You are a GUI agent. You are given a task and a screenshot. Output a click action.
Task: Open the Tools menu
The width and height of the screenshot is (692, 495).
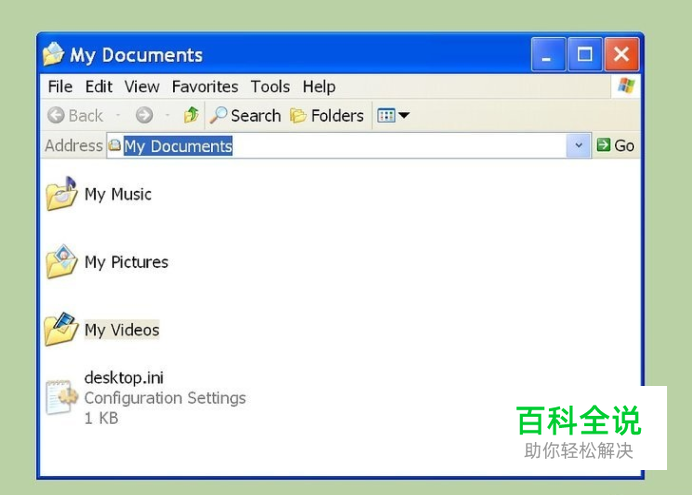point(270,86)
